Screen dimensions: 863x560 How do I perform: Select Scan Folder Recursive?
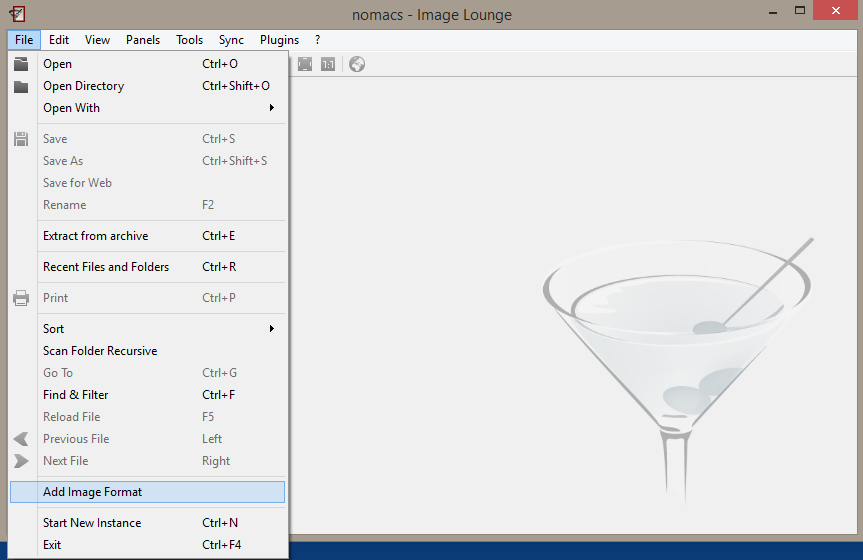click(x=148, y=351)
